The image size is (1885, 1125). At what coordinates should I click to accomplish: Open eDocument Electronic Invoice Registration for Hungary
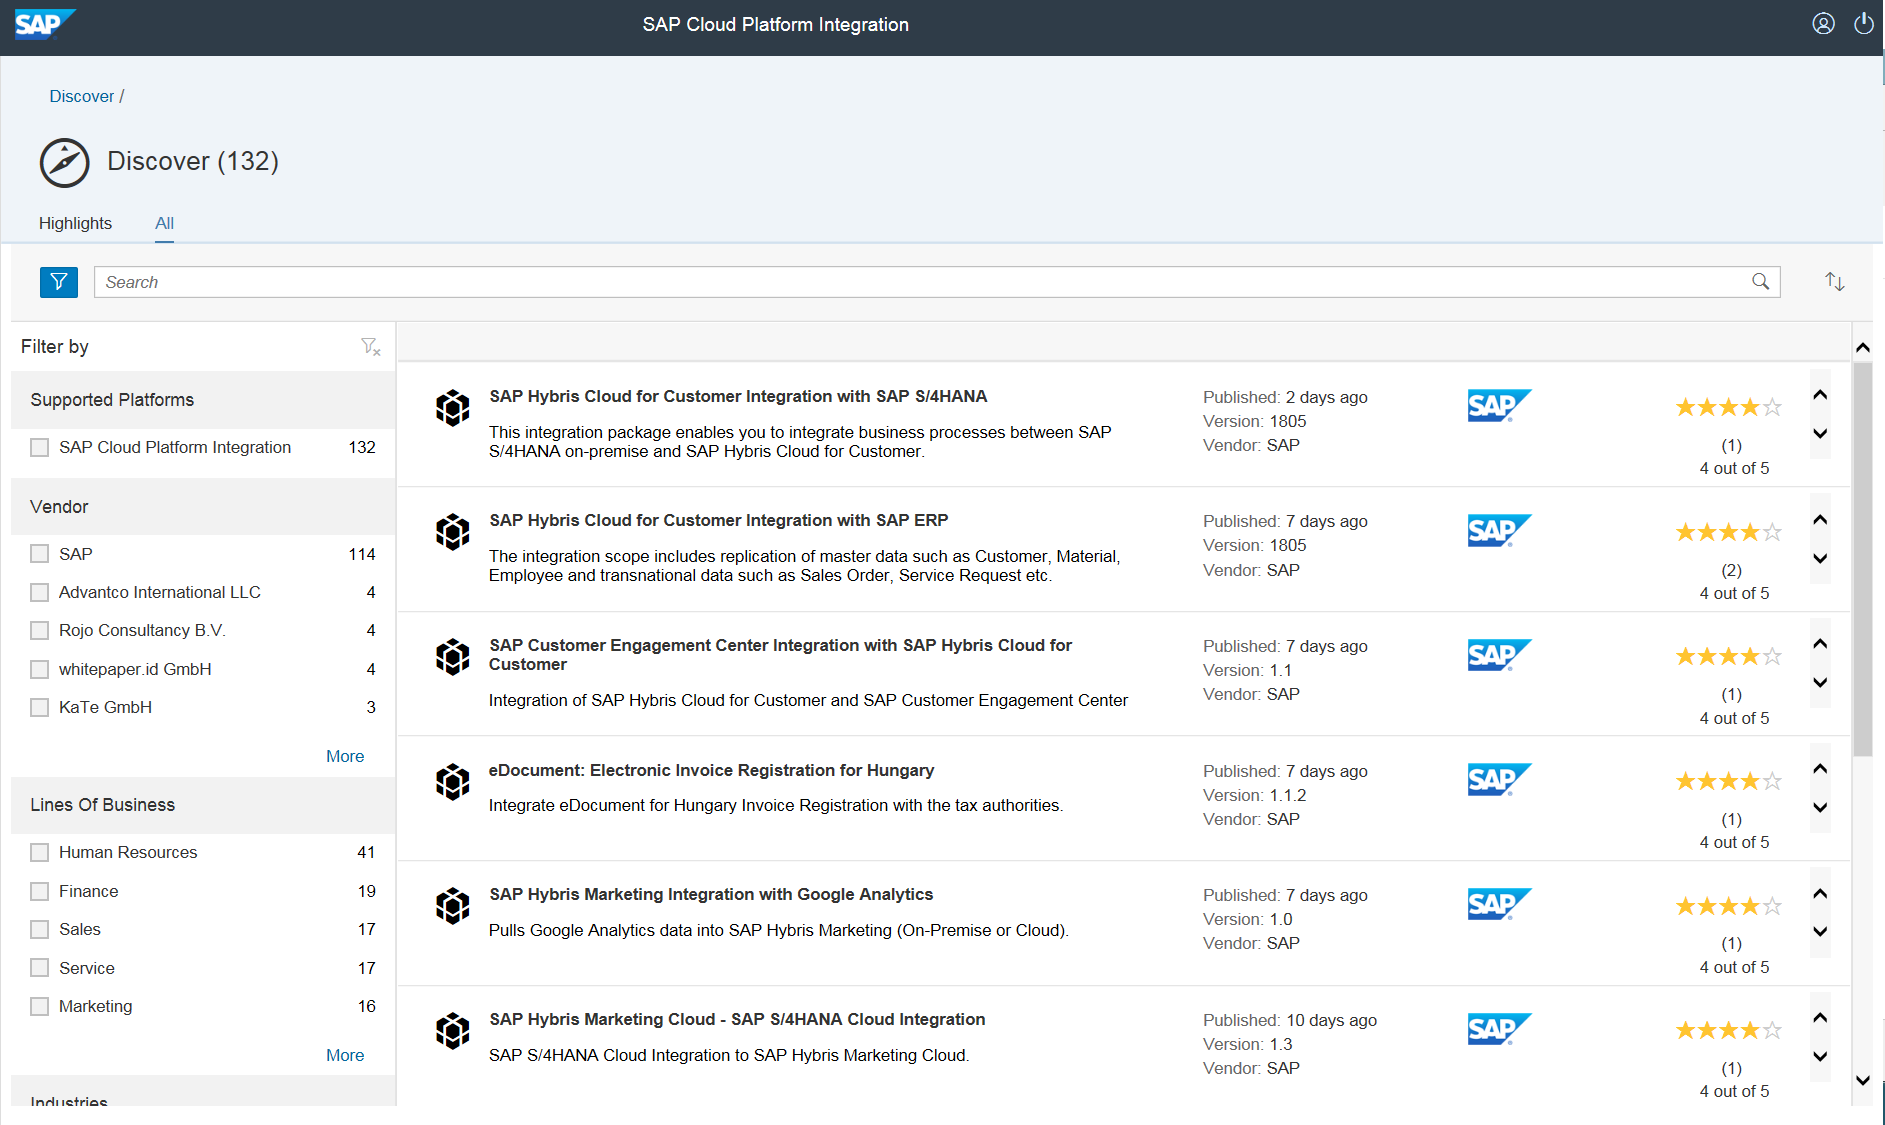coord(711,771)
